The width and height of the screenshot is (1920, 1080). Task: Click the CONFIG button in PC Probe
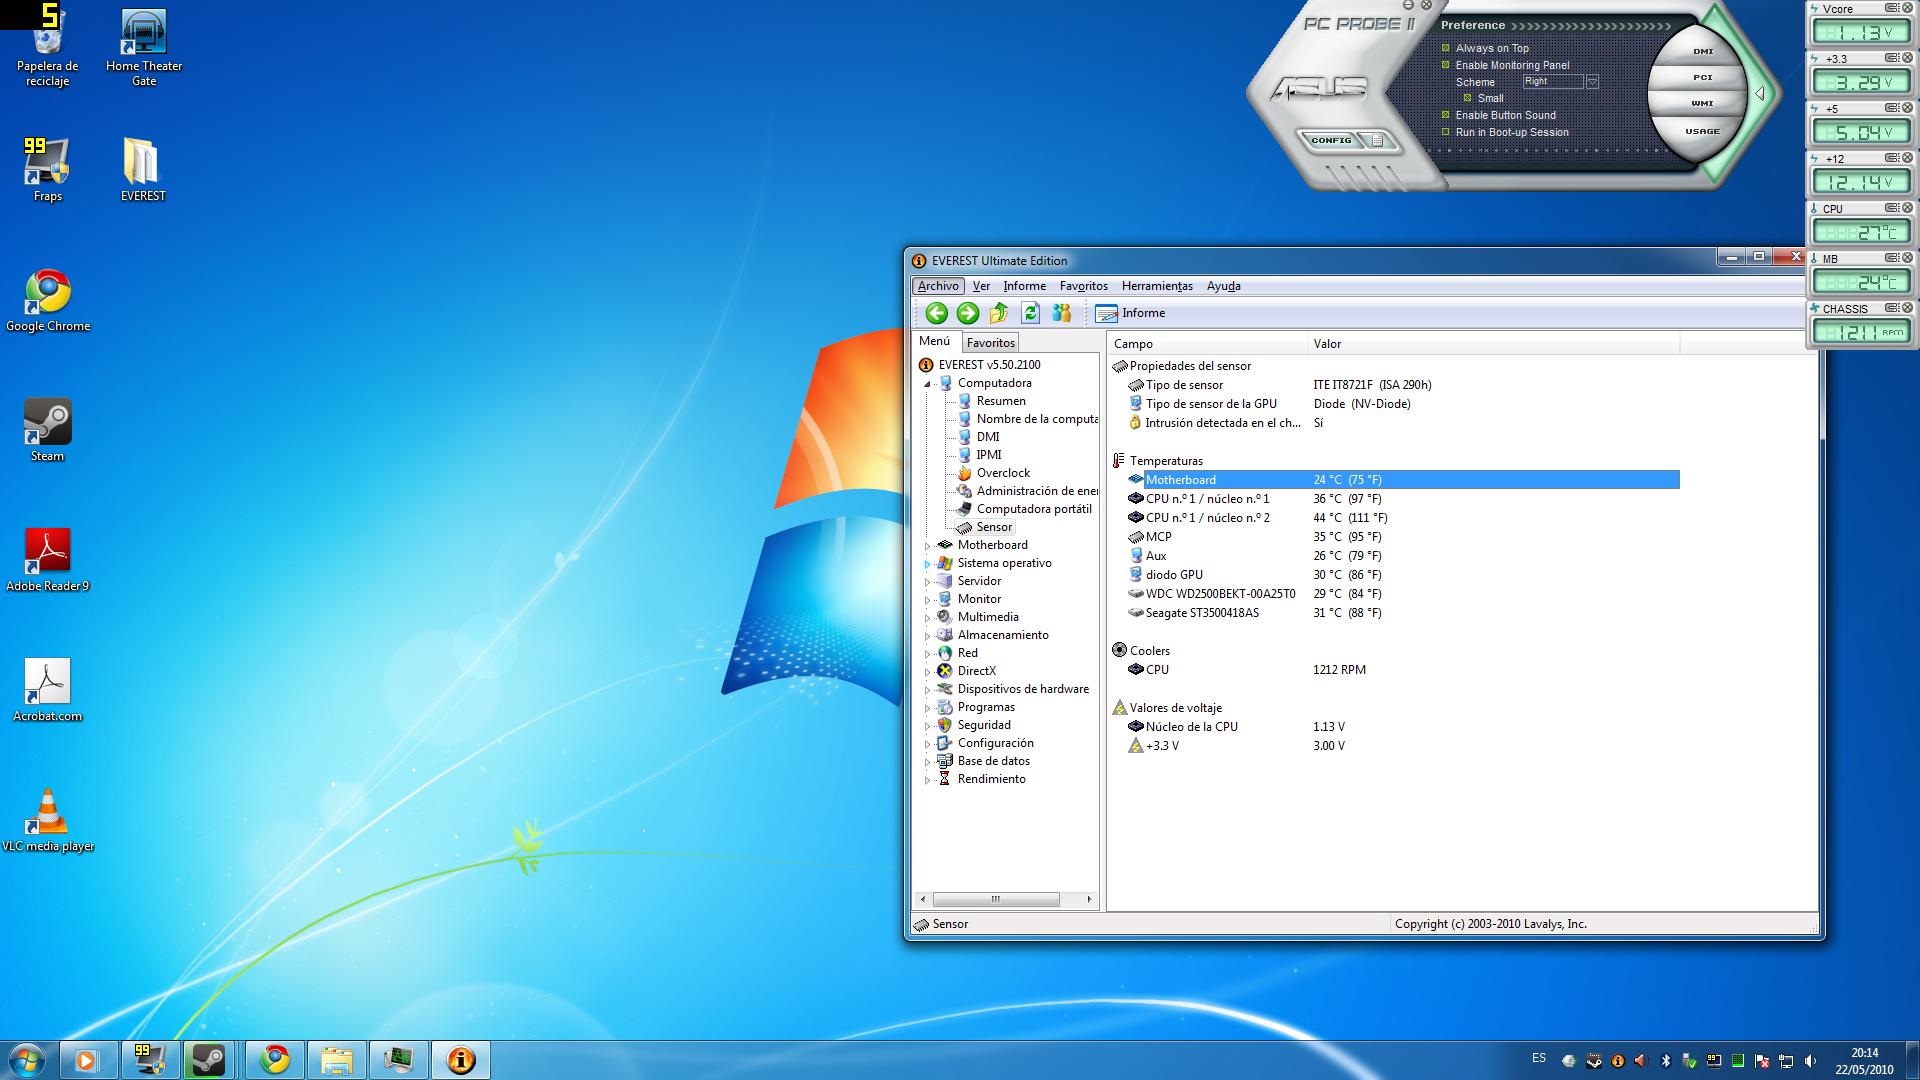(1330, 140)
